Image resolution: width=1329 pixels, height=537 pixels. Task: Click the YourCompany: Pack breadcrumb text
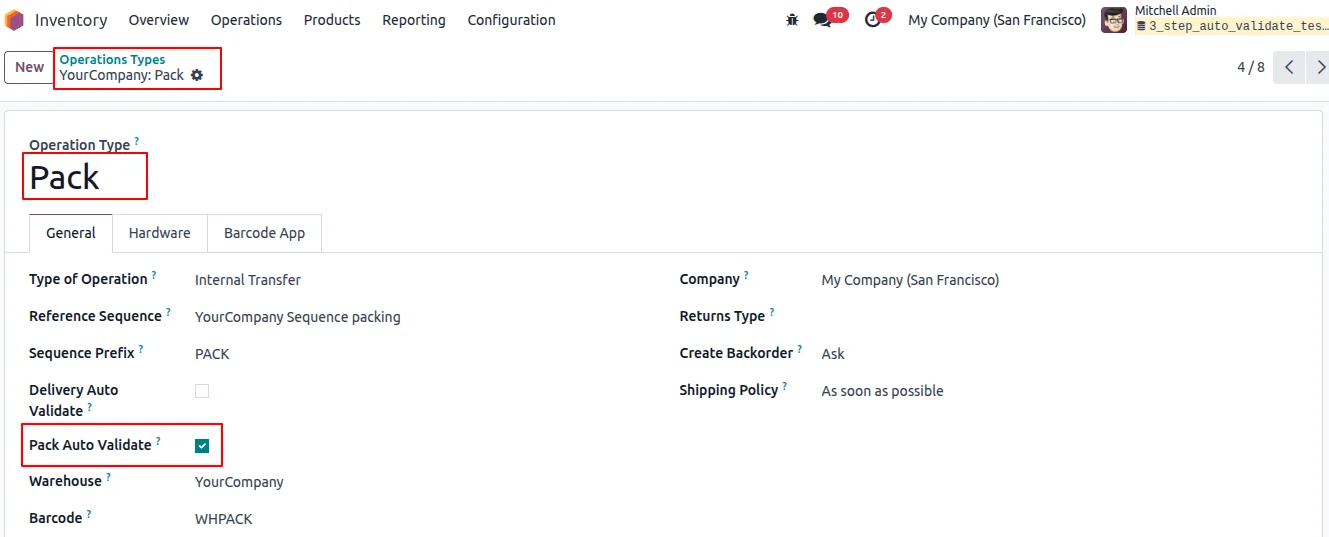[121, 75]
